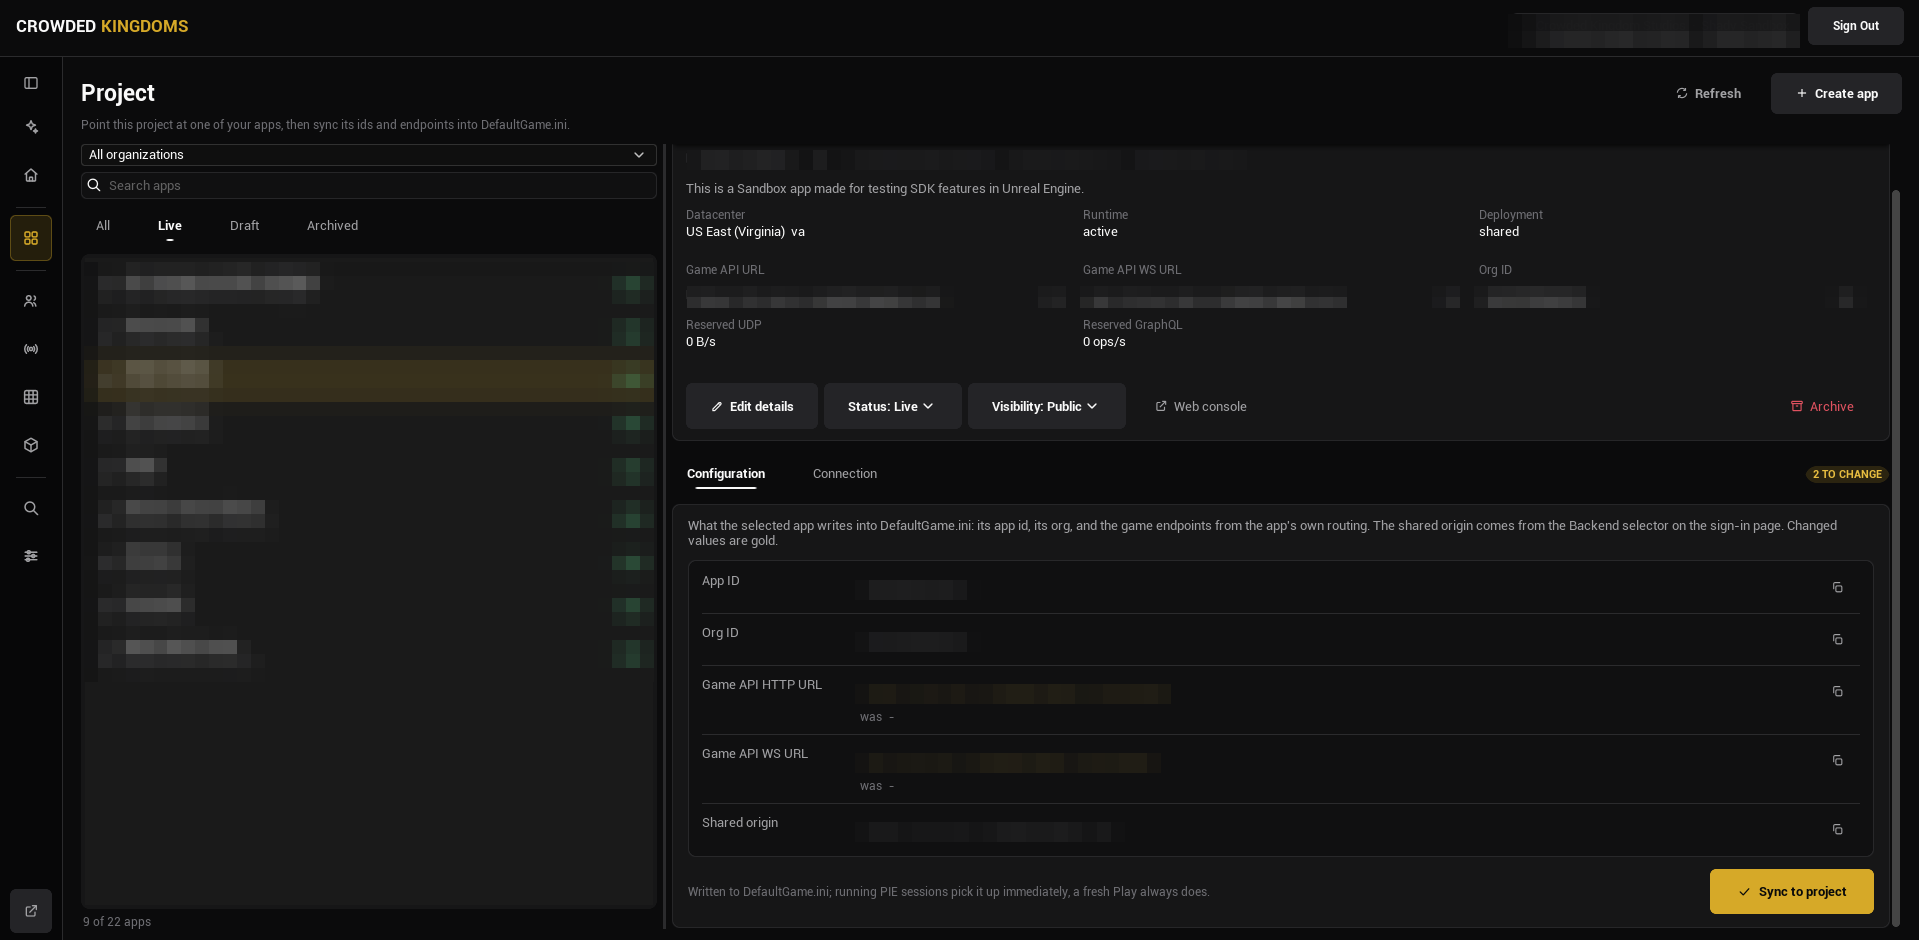
Task: Copy the Game API HTTP URL value
Action: 1837,691
